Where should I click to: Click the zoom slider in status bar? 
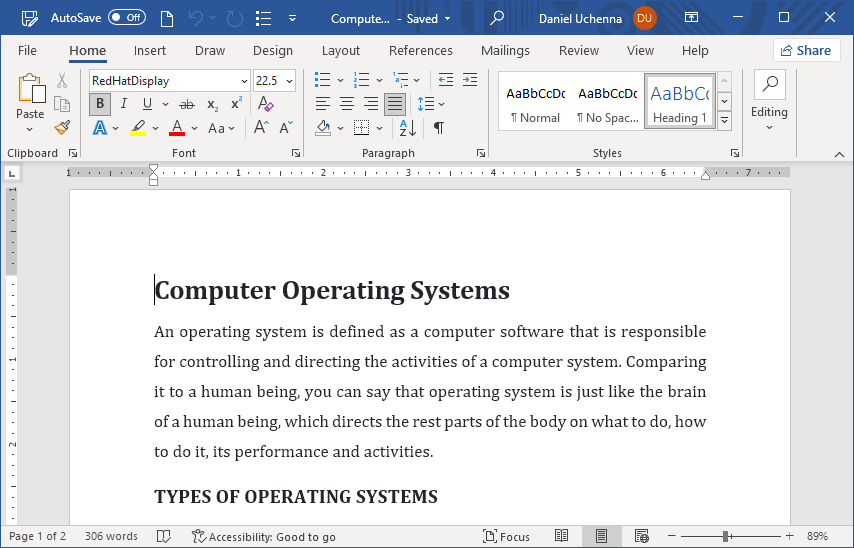coord(725,537)
